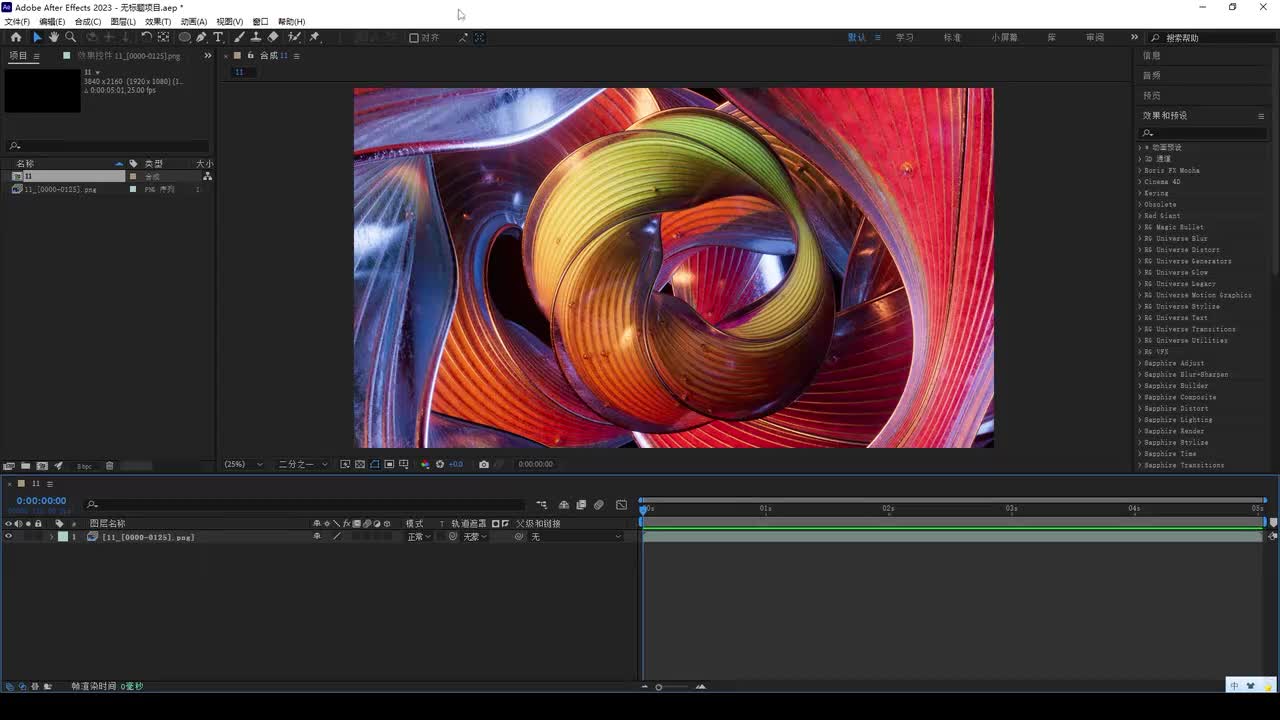
Task: Open the 文件(F) menu
Action: 17,21
